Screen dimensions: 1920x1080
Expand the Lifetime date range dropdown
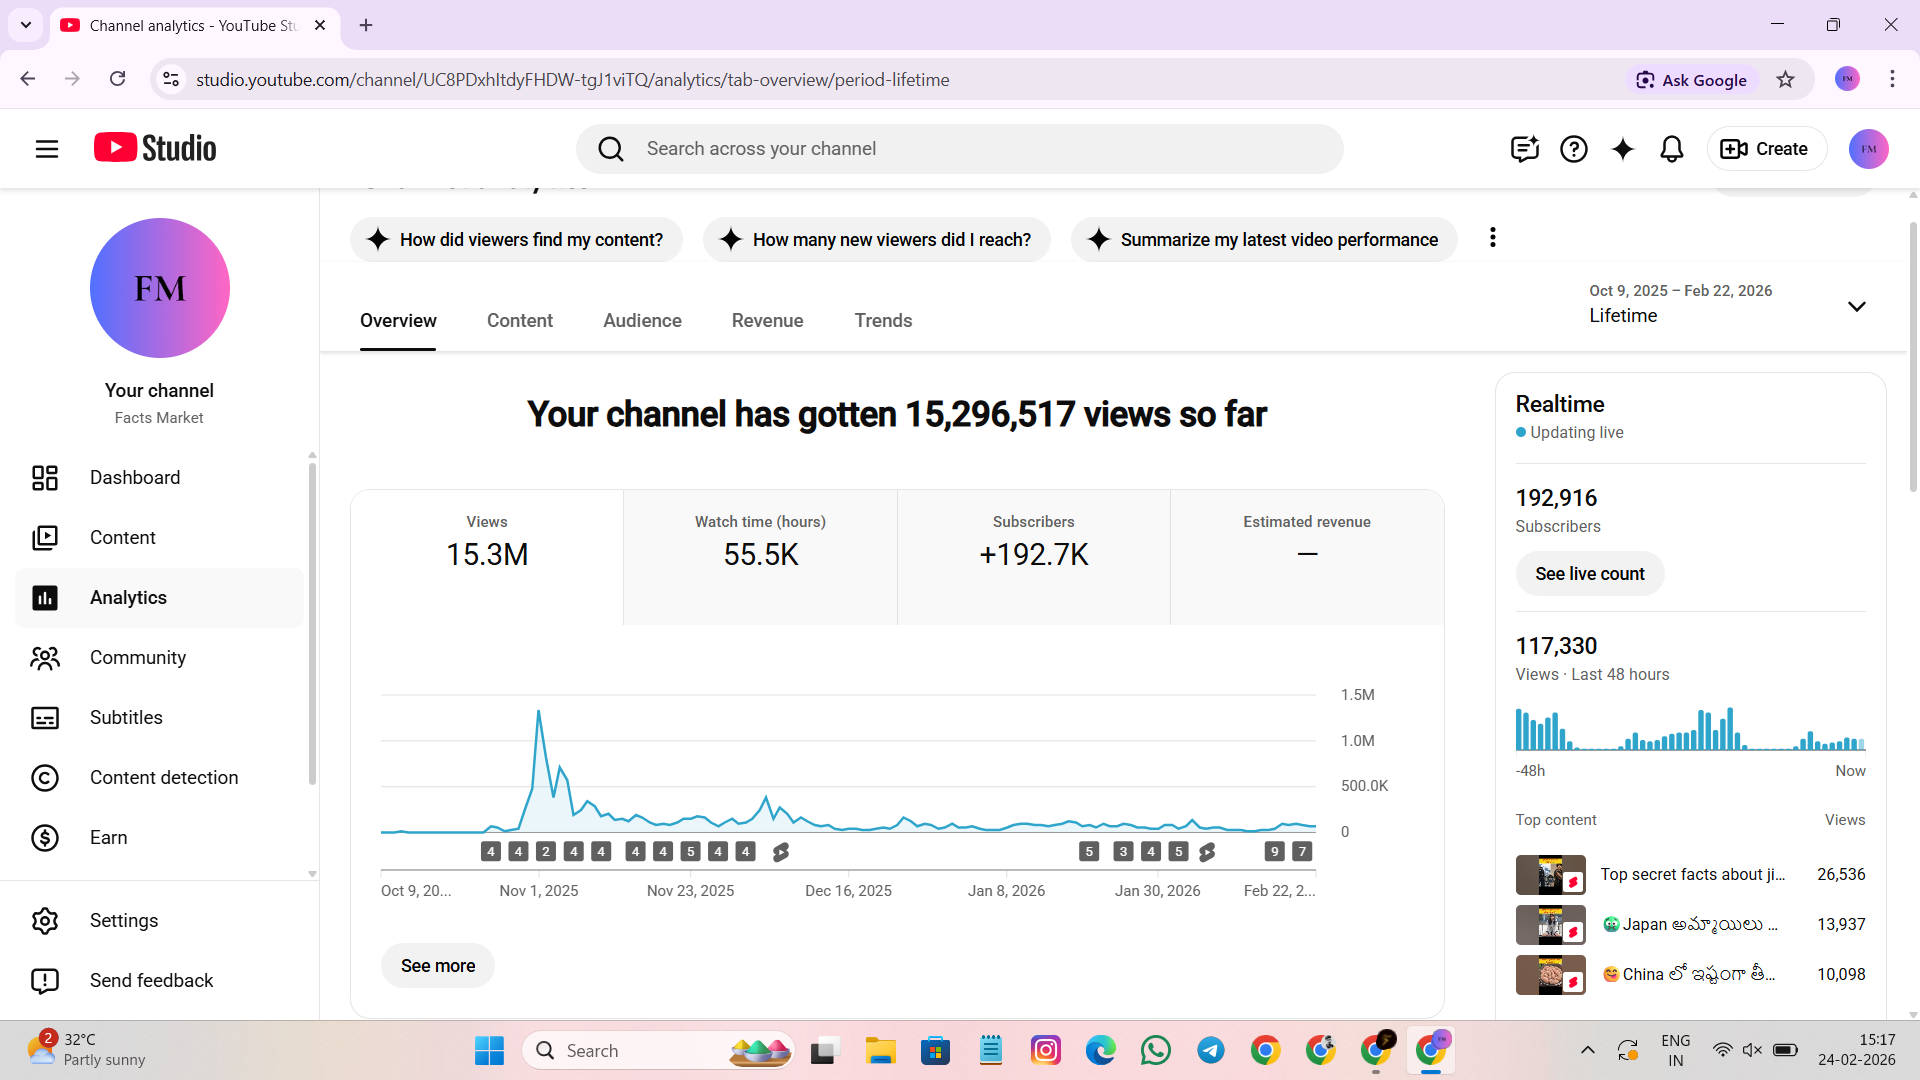coord(1856,306)
